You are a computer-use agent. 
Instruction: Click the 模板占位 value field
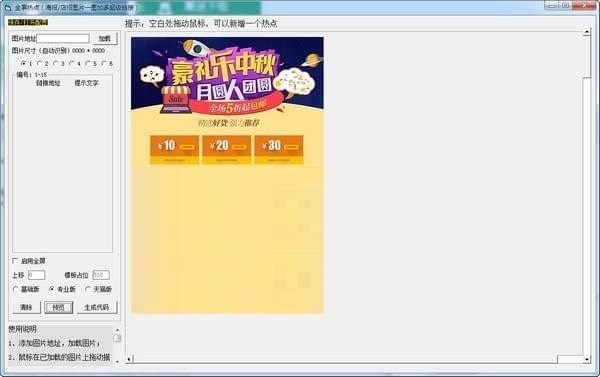(x=101, y=275)
